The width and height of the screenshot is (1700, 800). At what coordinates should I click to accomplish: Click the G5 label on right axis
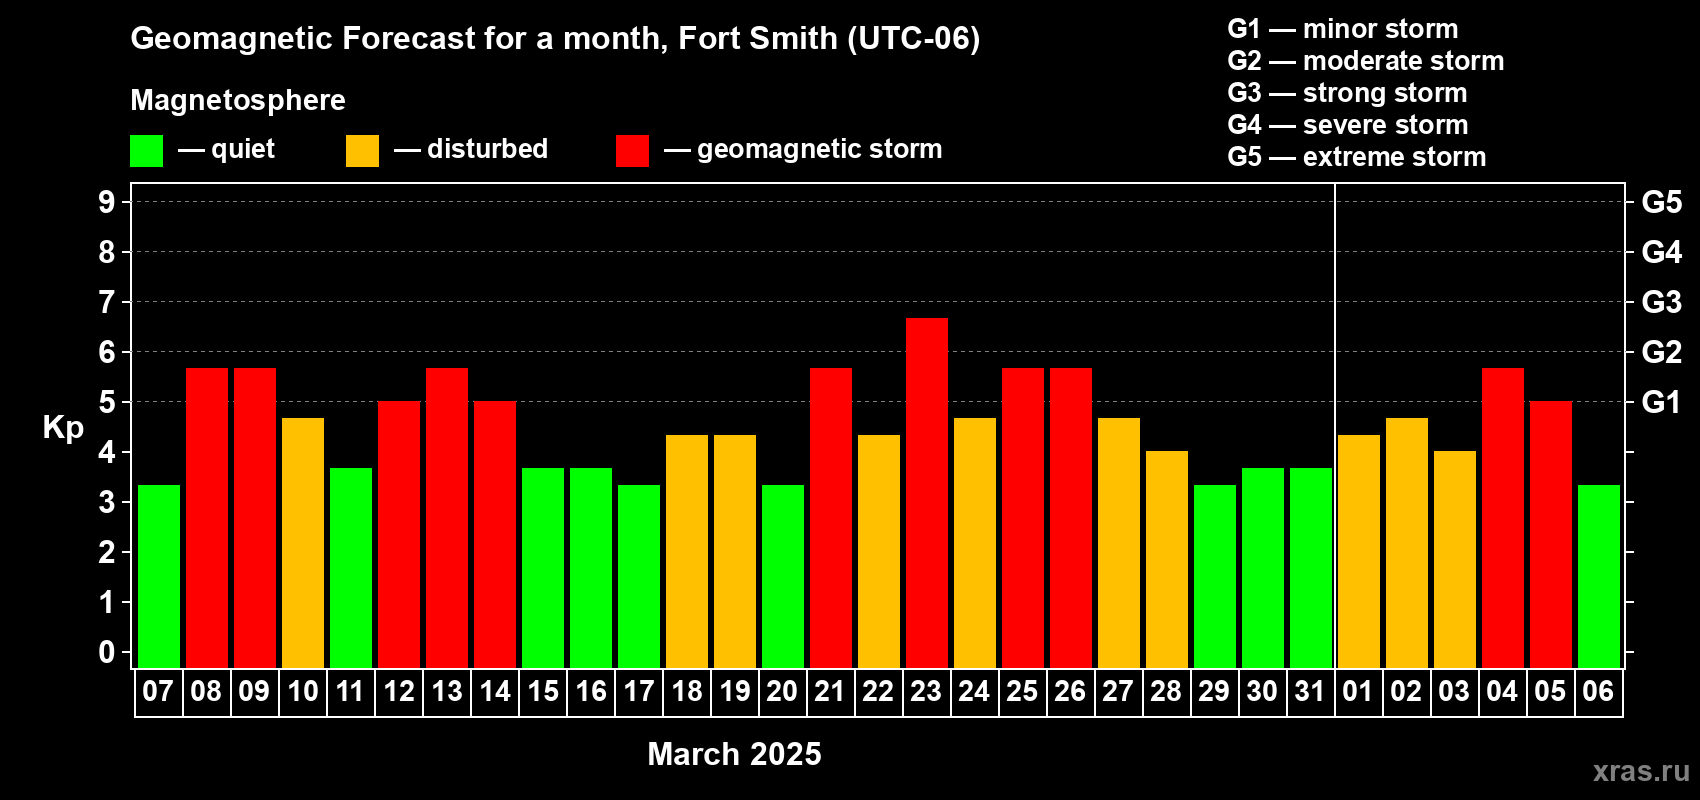click(x=1662, y=202)
